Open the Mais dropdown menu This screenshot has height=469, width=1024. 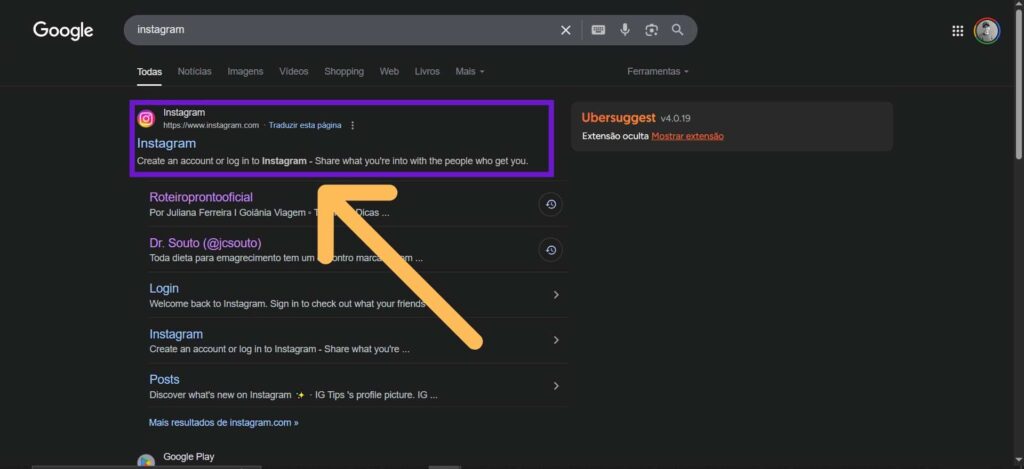click(470, 71)
